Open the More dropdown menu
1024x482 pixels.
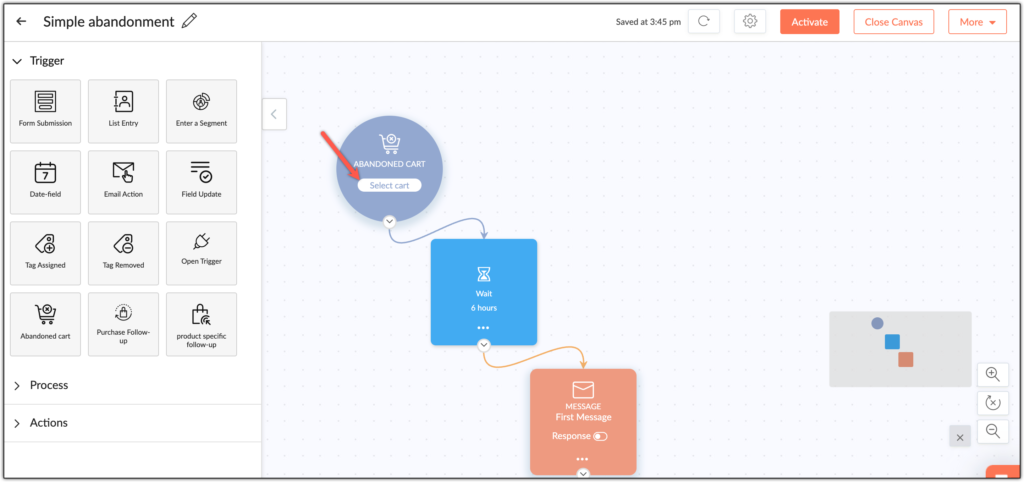[x=977, y=22]
